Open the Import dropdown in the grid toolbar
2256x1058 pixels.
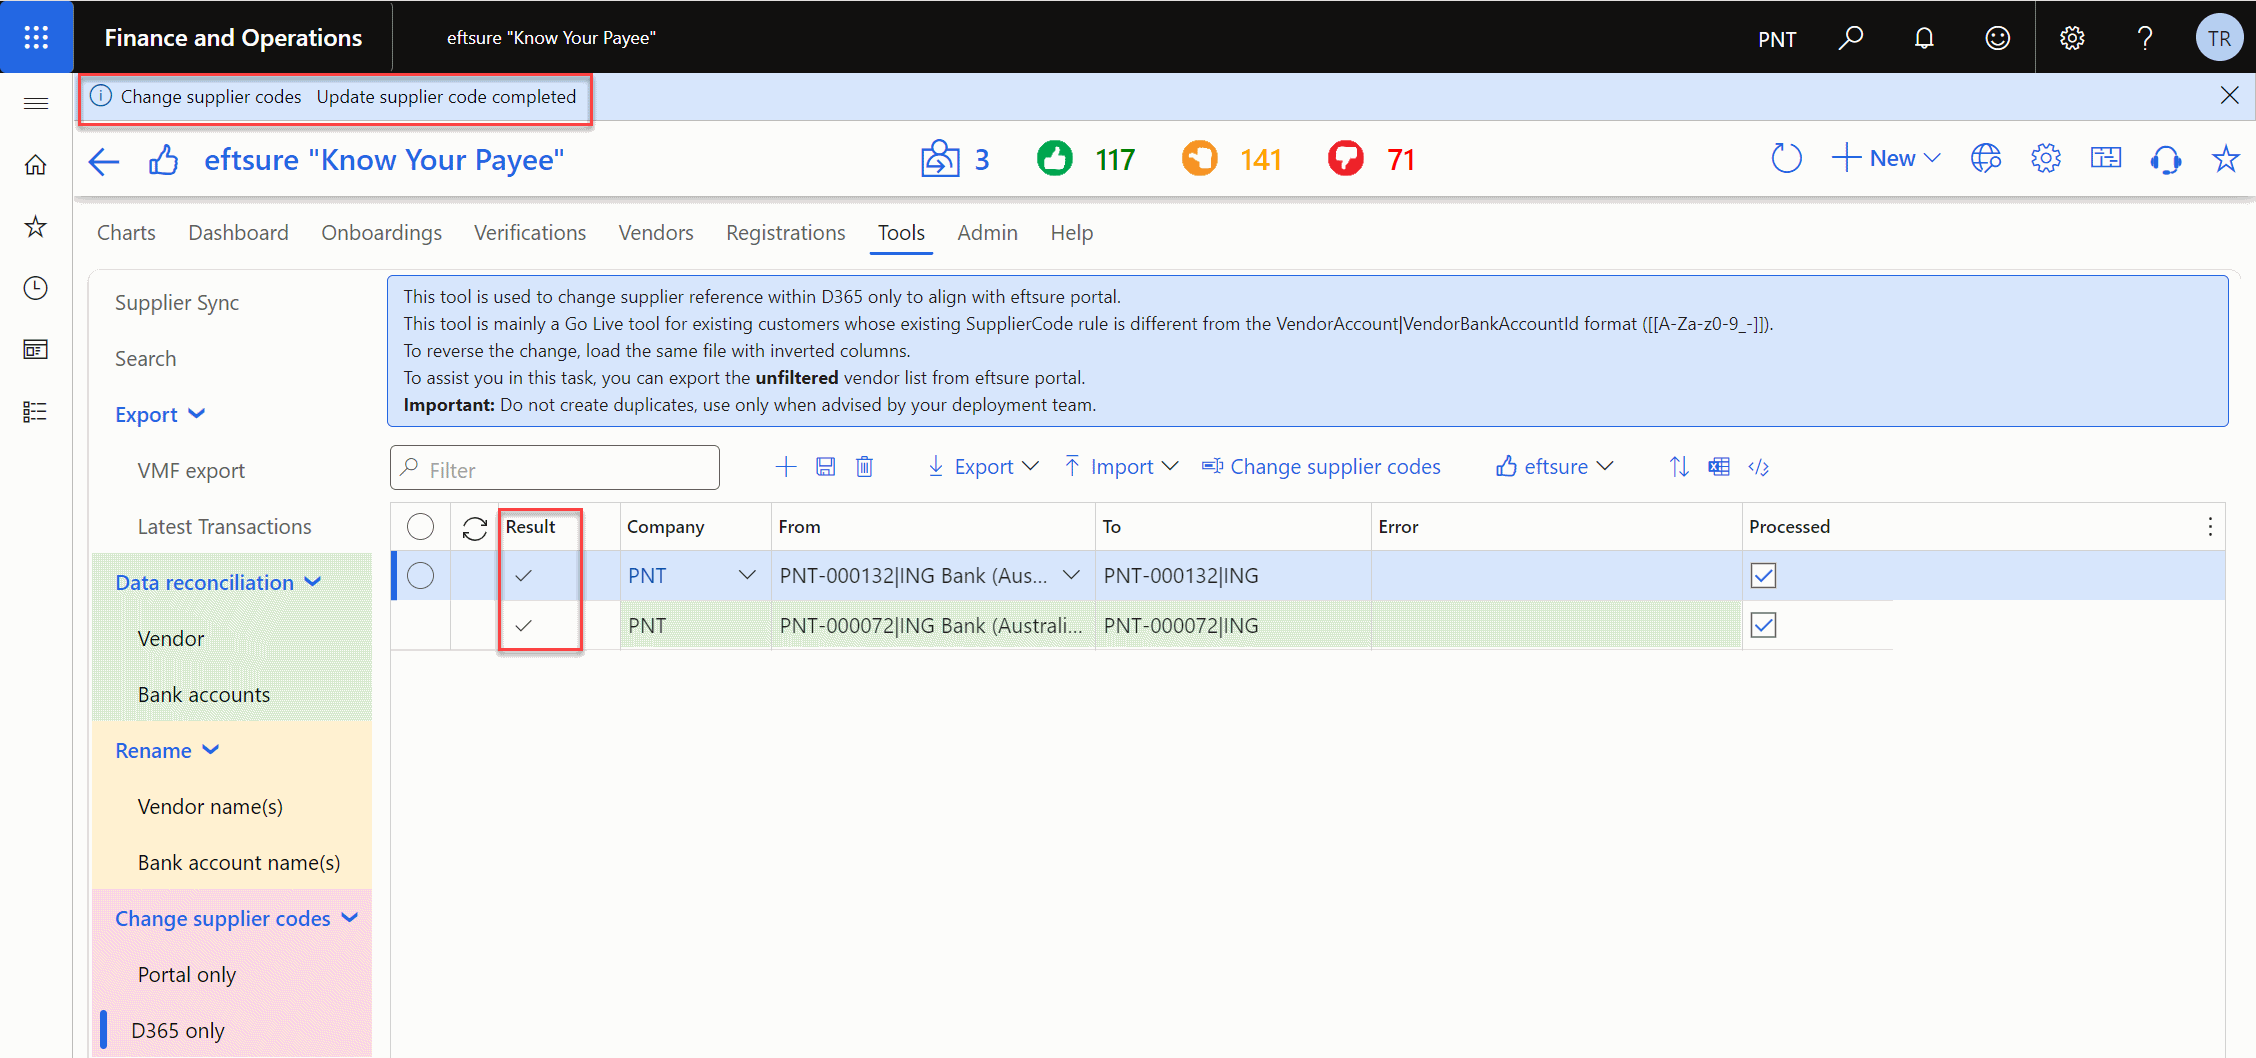1121,467
